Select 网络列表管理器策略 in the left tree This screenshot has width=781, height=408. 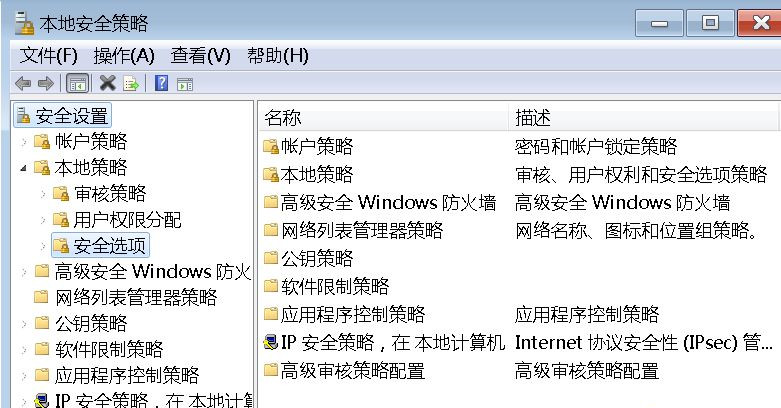(x=135, y=297)
